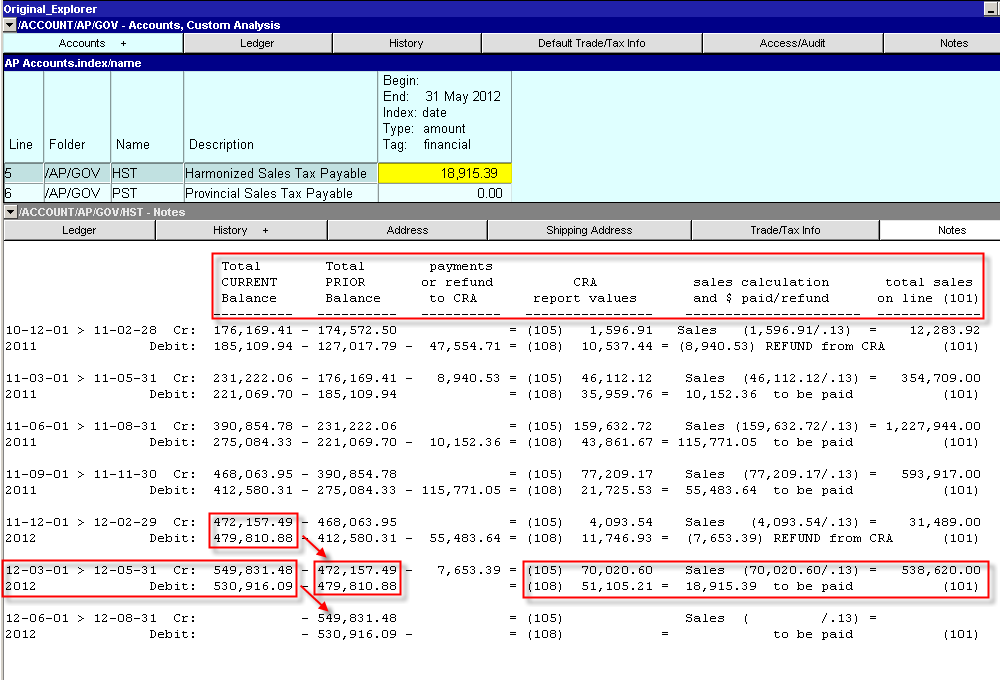
Task: Open the upper History tab
Action: 406,43
